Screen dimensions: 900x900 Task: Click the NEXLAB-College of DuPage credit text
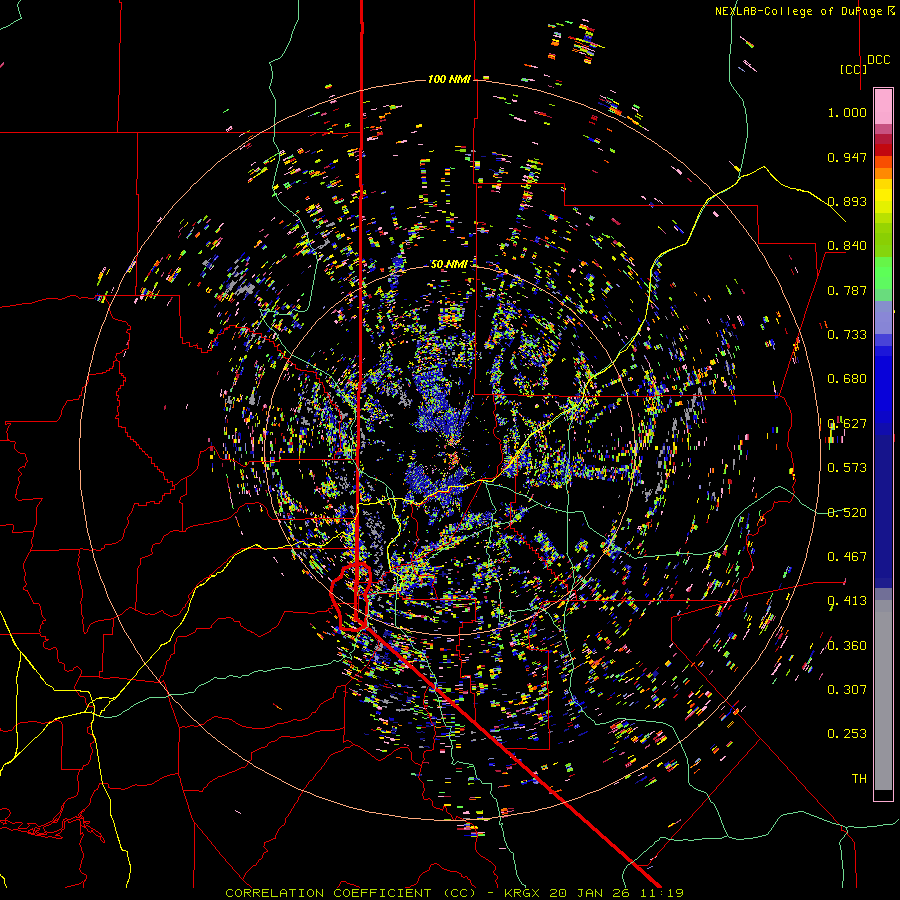800,11
